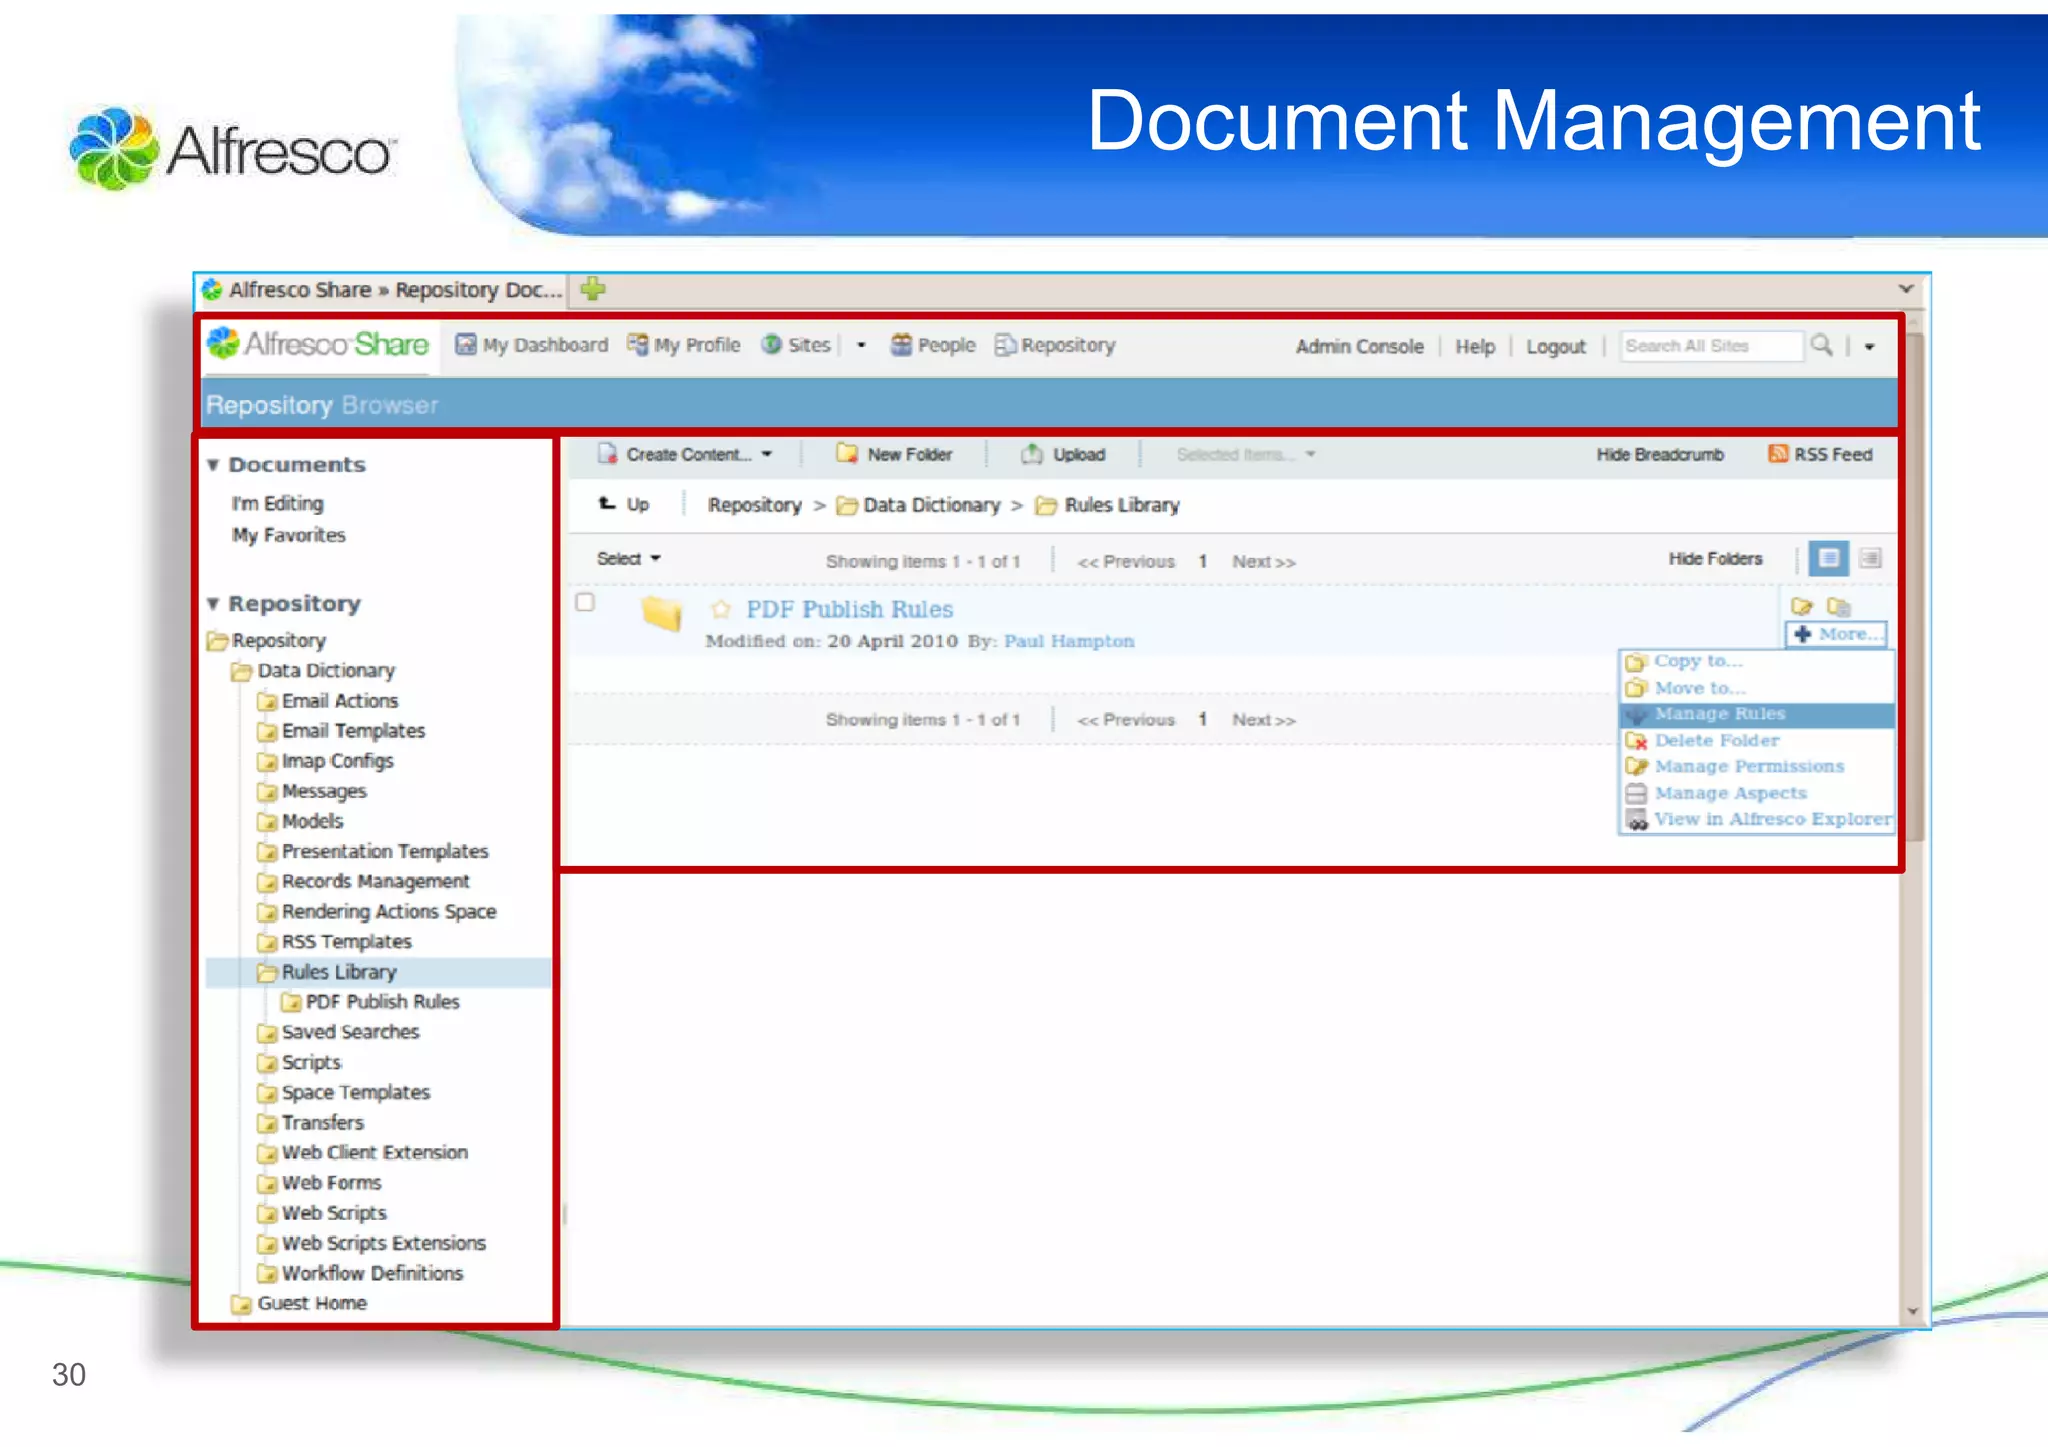2048x1447 pixels.
Task: Click top pagination Next >>
Action: pyautogui.click(x=1264, y=562)
